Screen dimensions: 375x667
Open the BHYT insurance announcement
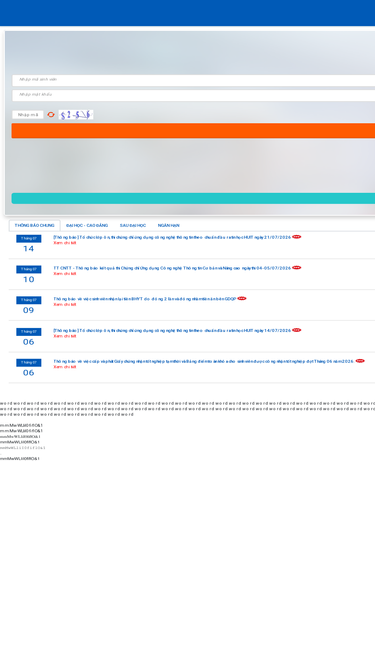(x=145, y=299)
